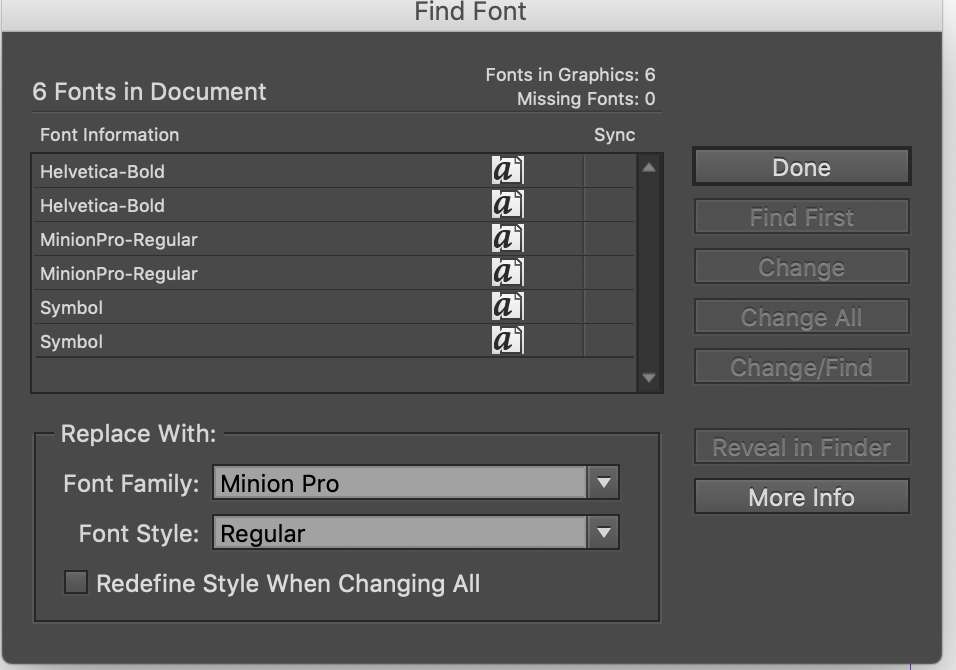Open the Font Family dropdown

[x=602, y=482]
